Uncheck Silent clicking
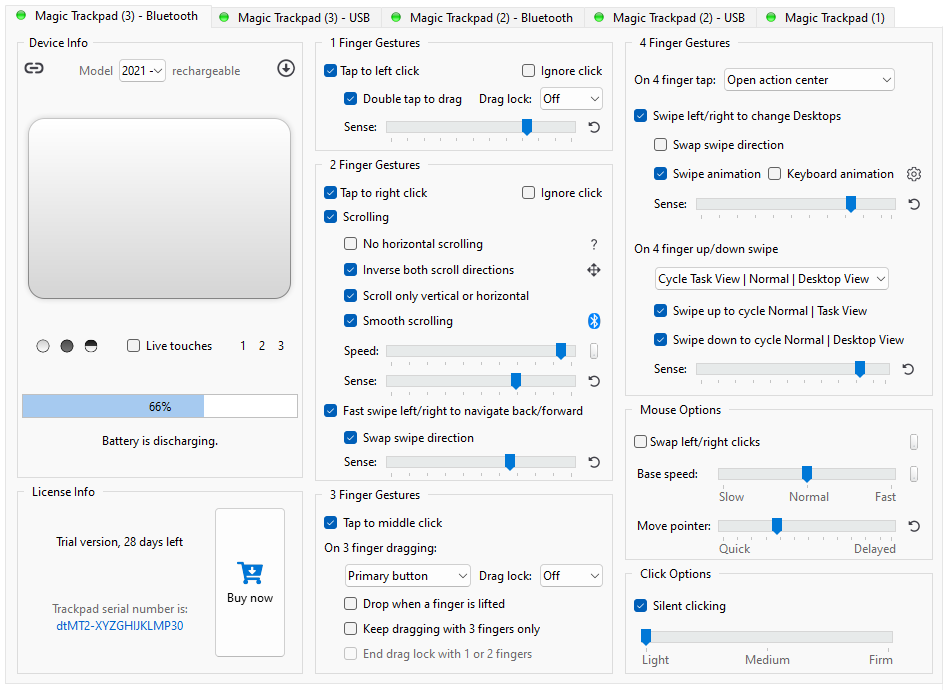This screenshot has height=690, width=950. point(639,605)
